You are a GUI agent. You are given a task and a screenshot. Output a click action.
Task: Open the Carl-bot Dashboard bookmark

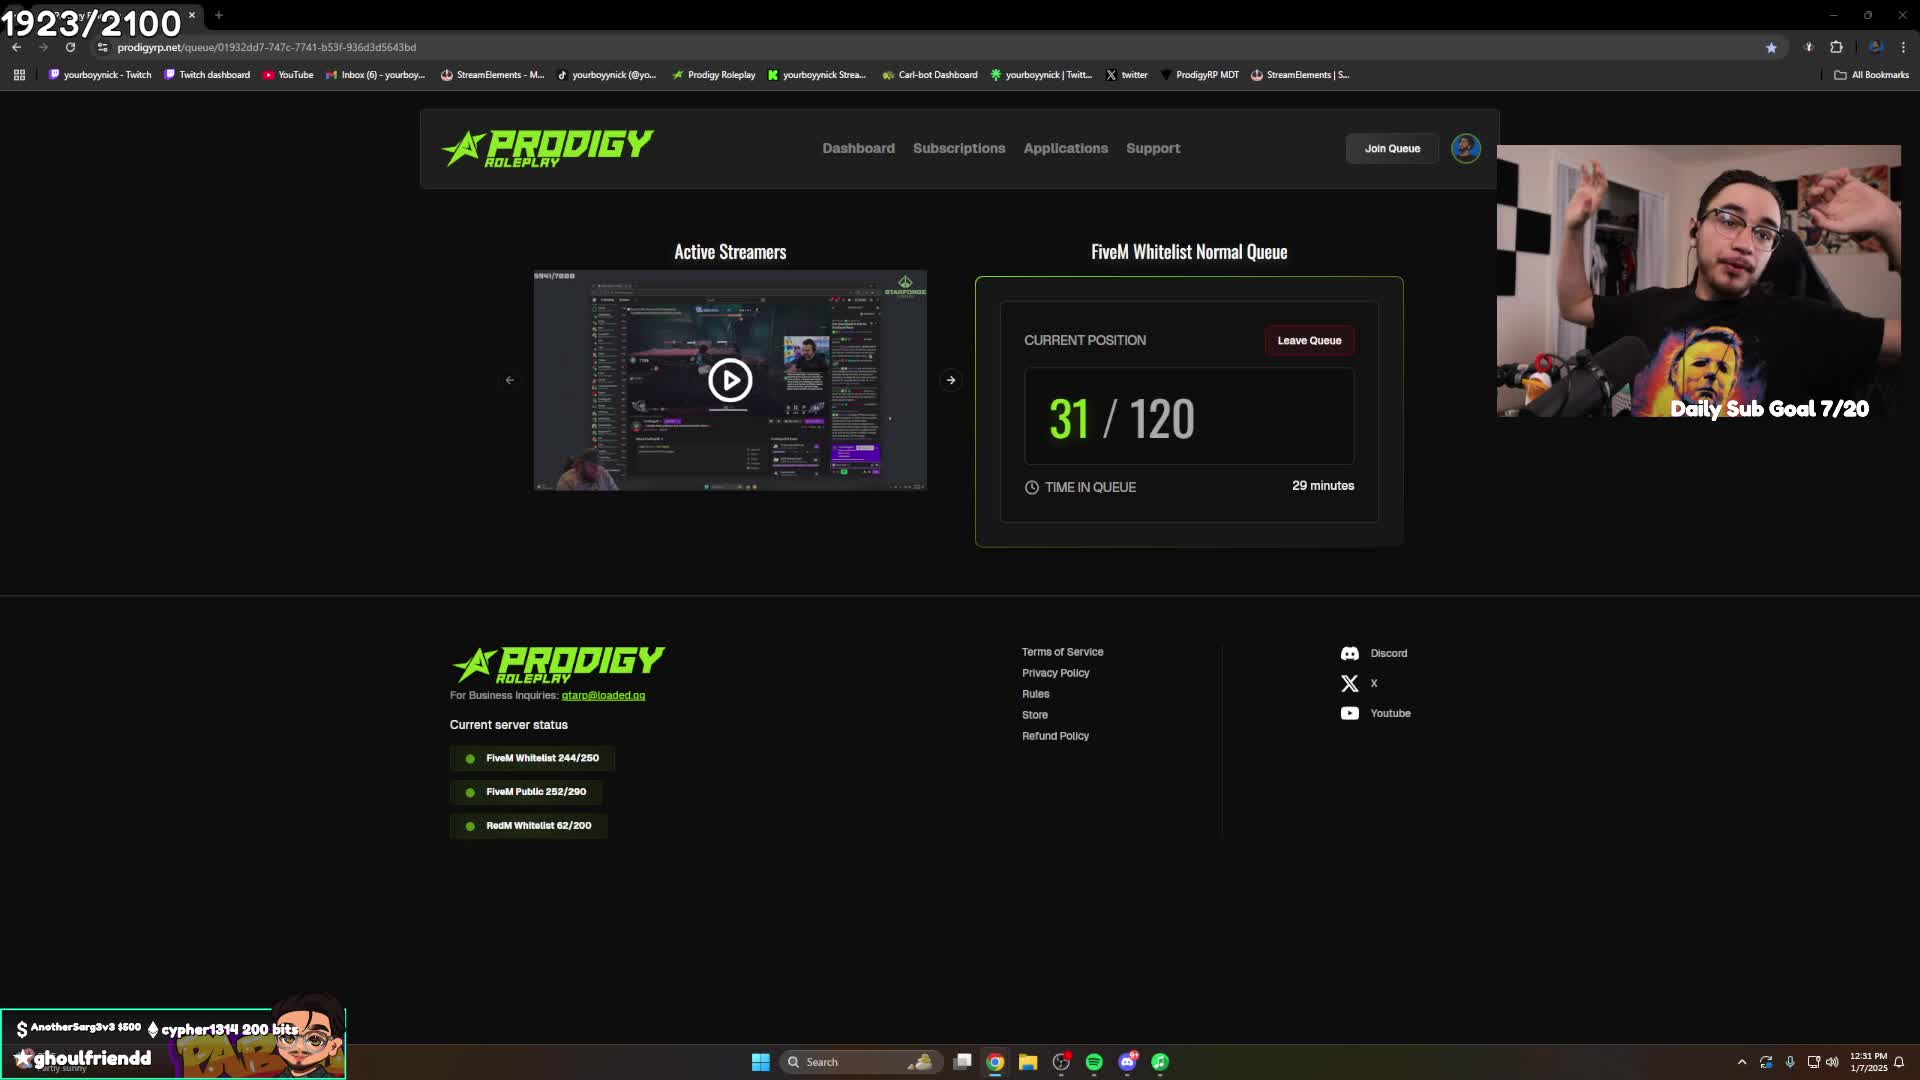[x=930, y=75]
